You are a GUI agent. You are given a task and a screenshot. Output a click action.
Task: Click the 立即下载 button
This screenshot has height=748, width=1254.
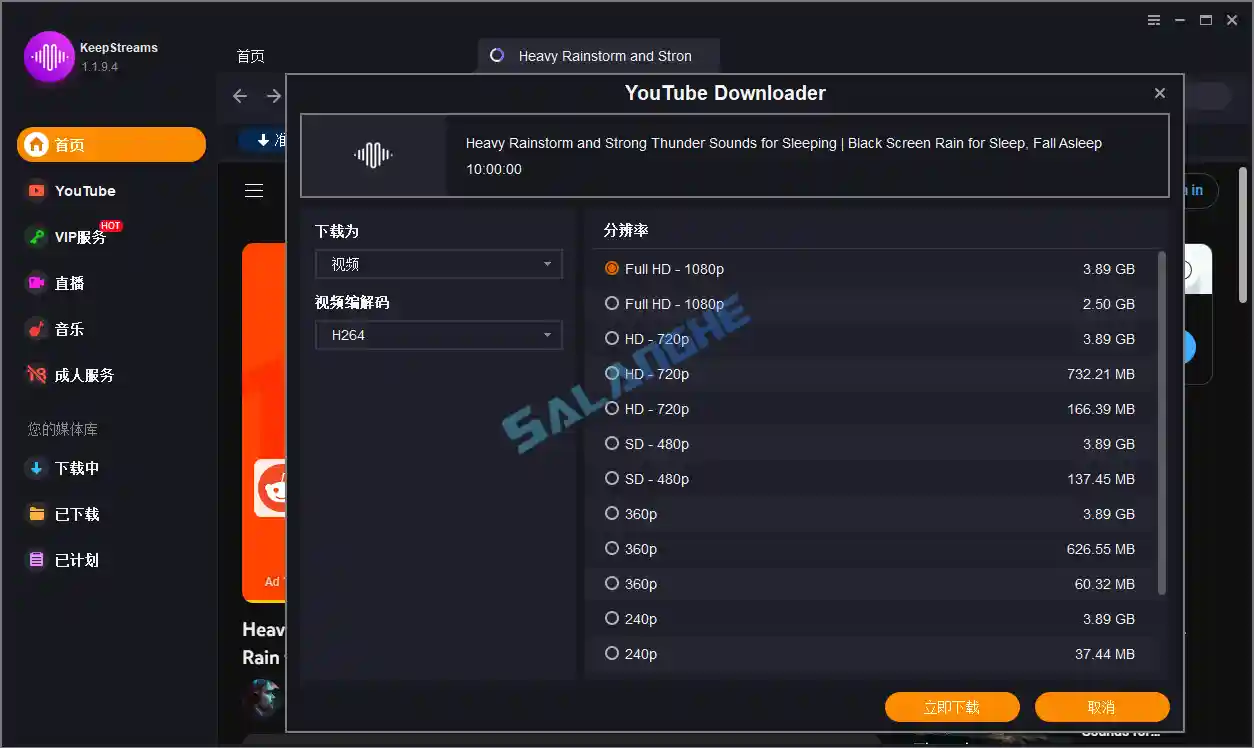(x=952, y=707)
